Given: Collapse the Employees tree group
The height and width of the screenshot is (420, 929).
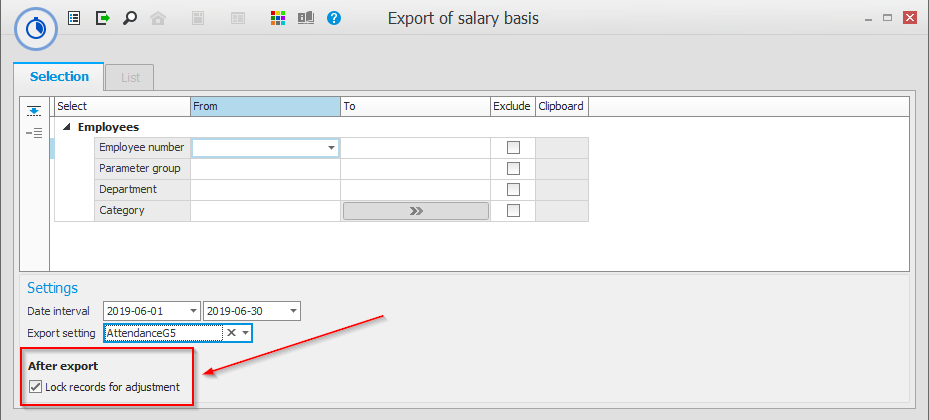Looking at the screenshot, I should coord(67,128).
